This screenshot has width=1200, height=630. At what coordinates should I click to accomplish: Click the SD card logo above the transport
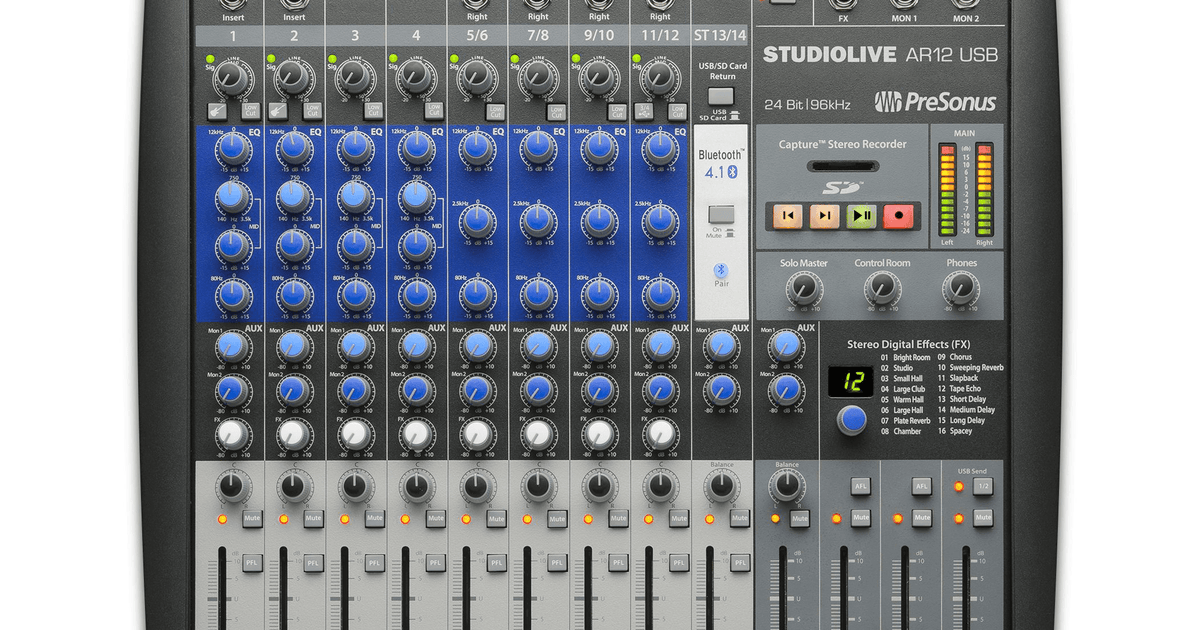[x=843, y=185]
